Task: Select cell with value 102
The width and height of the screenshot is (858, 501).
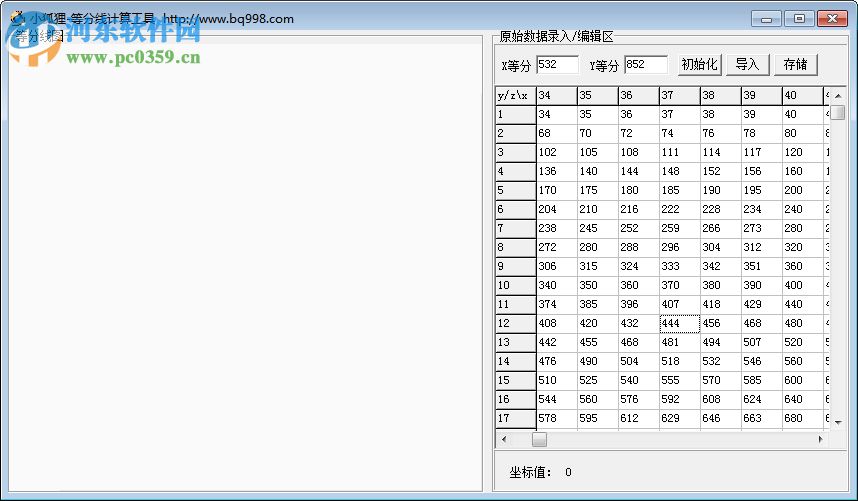Action: tap(556, 153)
